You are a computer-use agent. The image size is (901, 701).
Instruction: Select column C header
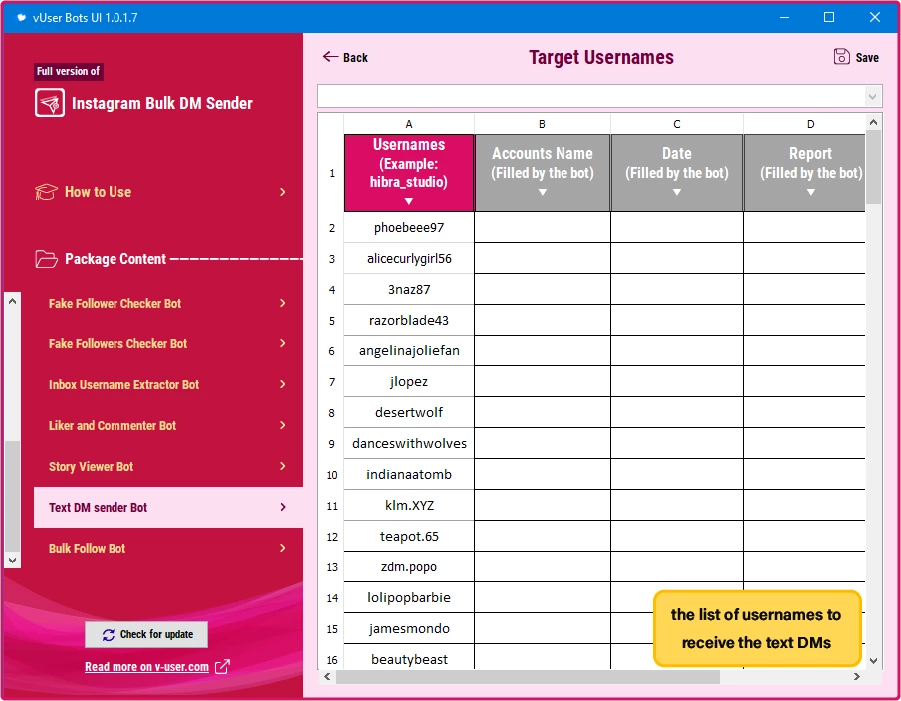click(677, 124)
